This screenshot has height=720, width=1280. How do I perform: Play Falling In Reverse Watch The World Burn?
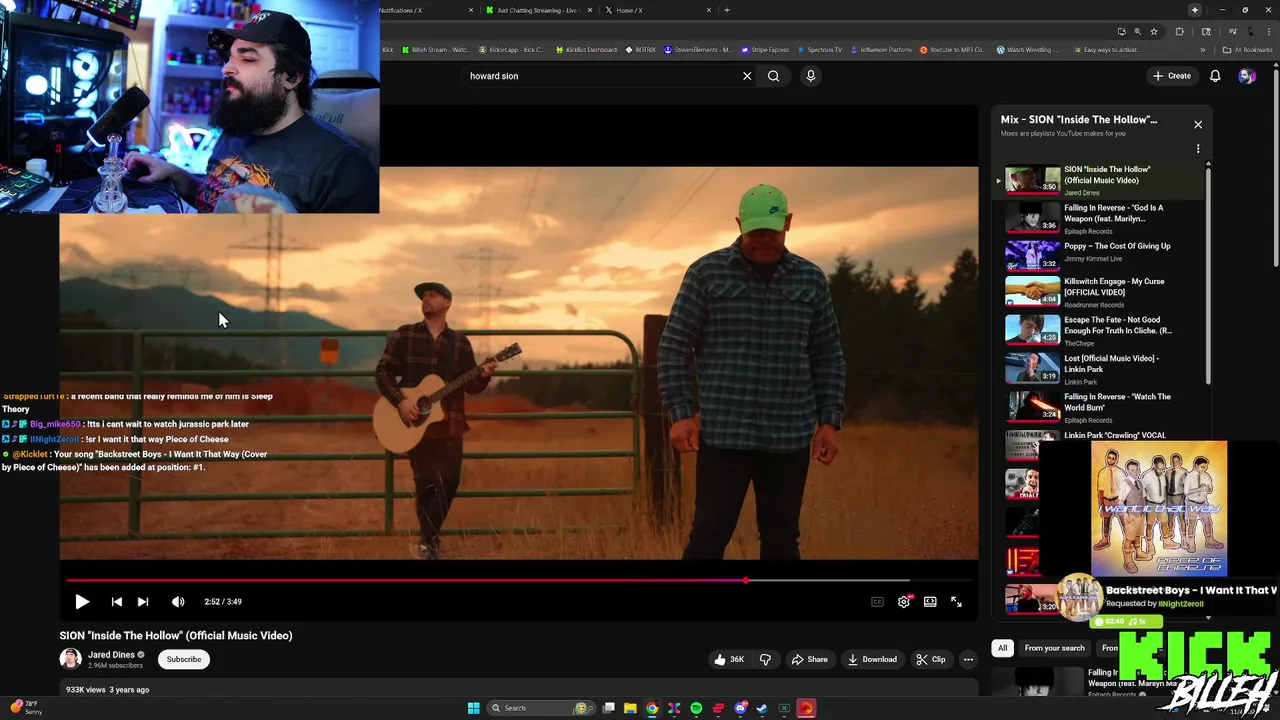click(1100, 406)
